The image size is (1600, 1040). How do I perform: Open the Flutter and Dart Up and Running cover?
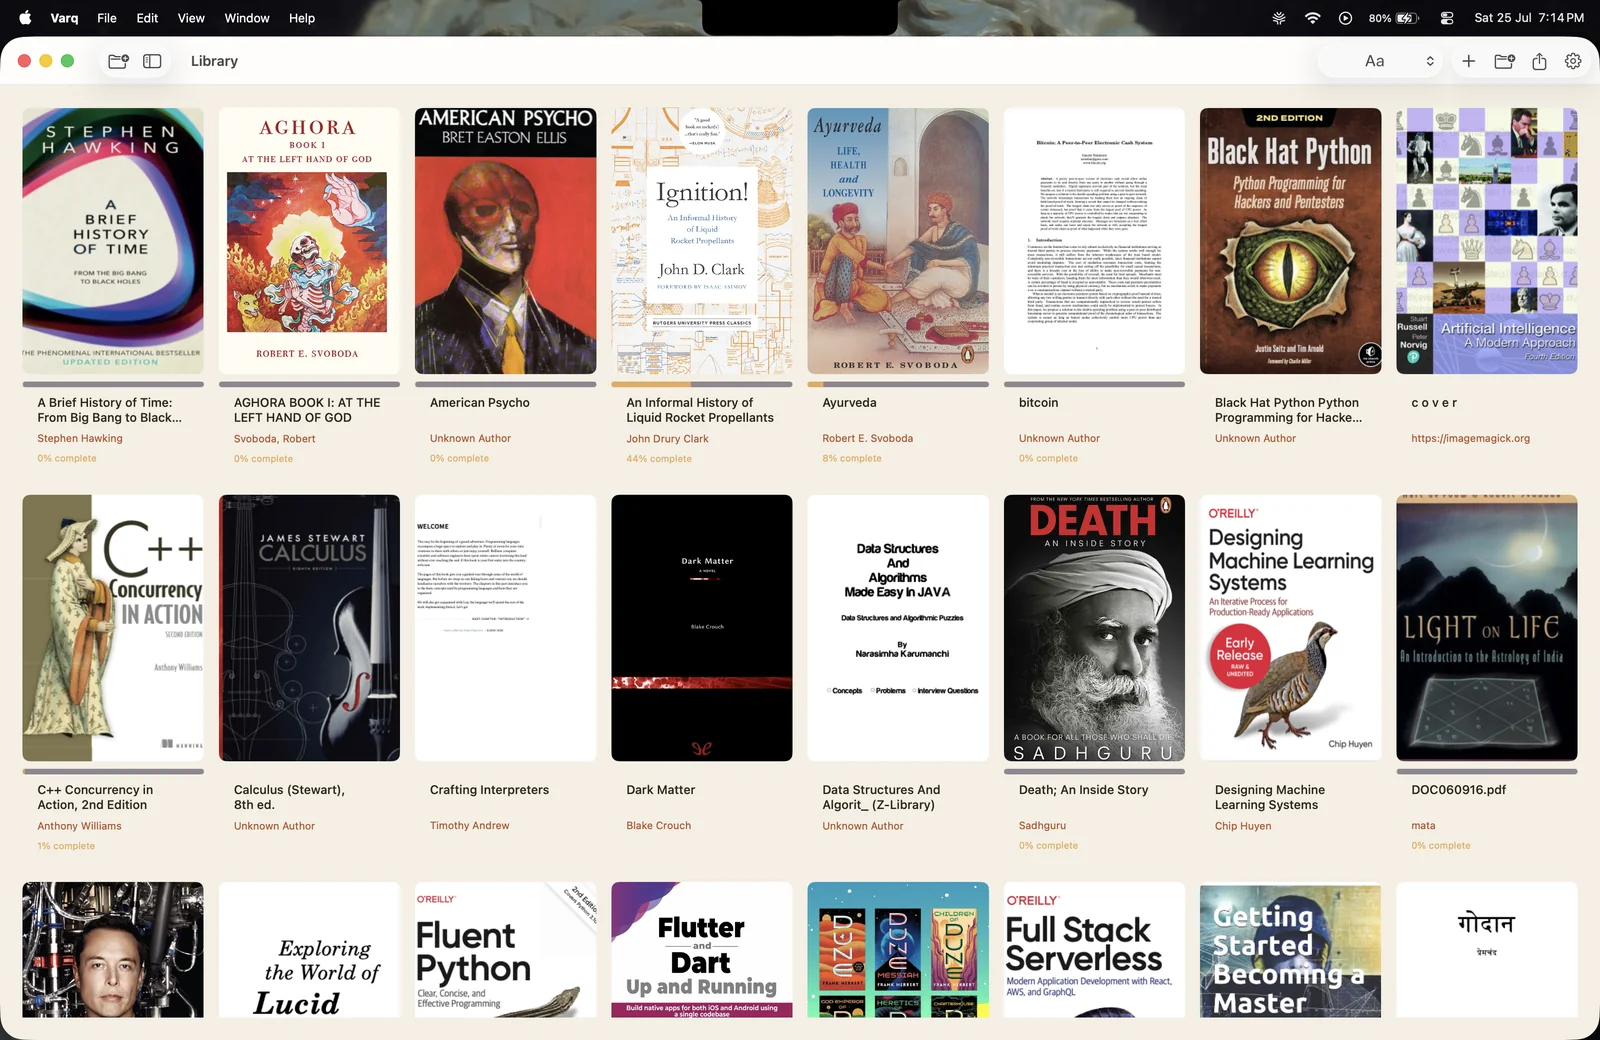click(x=702, y=950)
